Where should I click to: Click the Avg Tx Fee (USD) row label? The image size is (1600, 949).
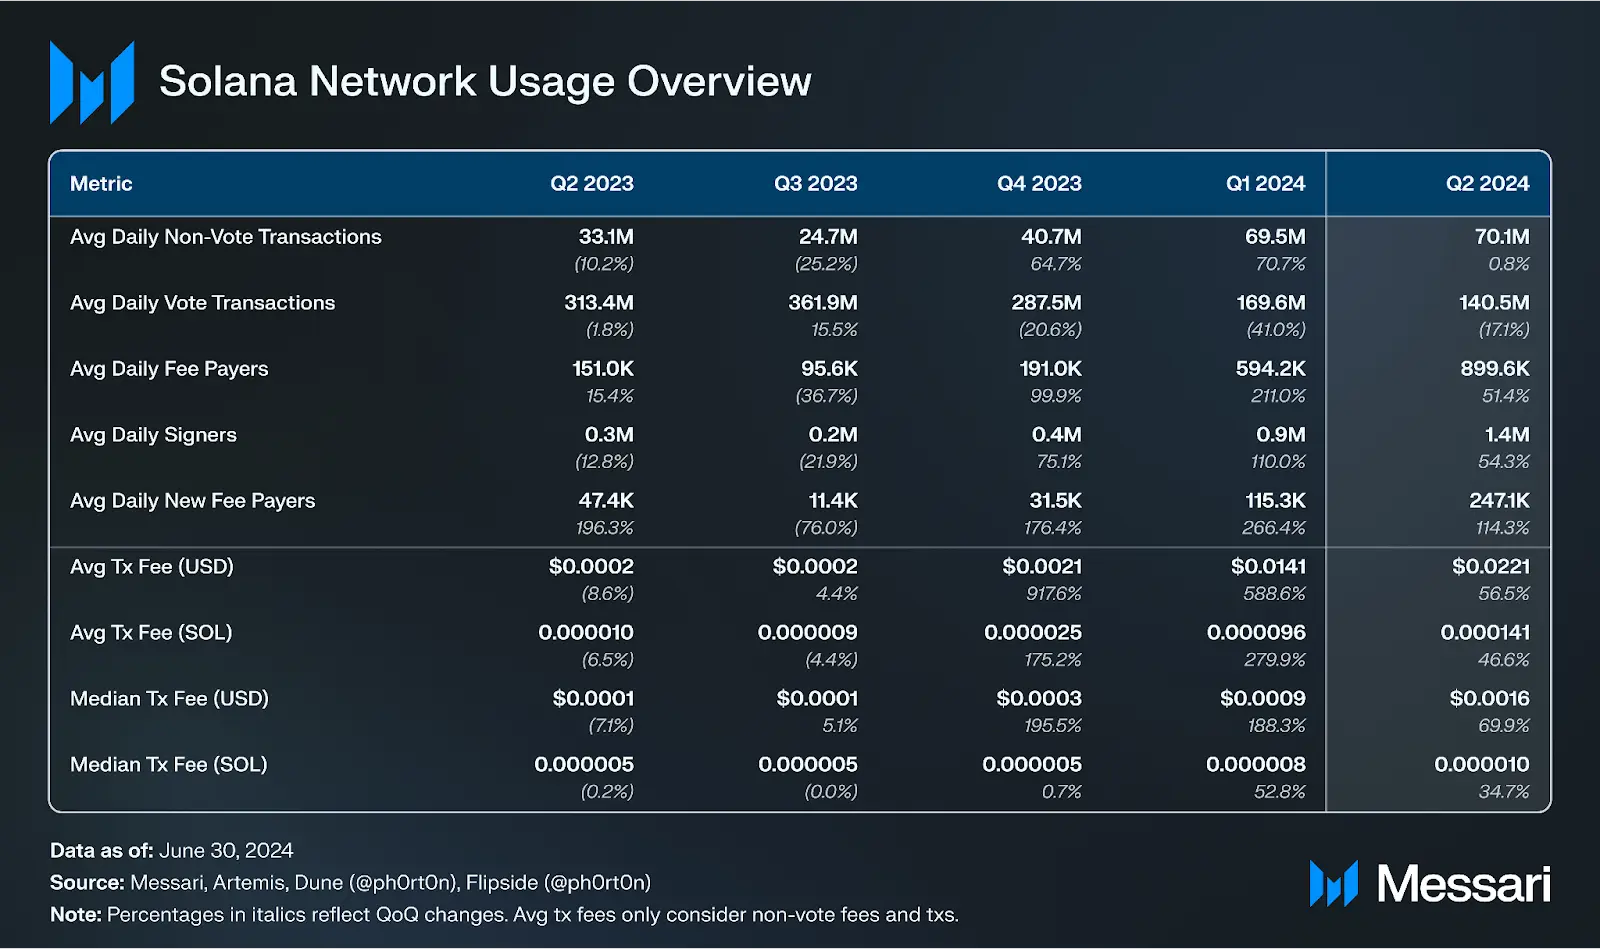[152, 567]
